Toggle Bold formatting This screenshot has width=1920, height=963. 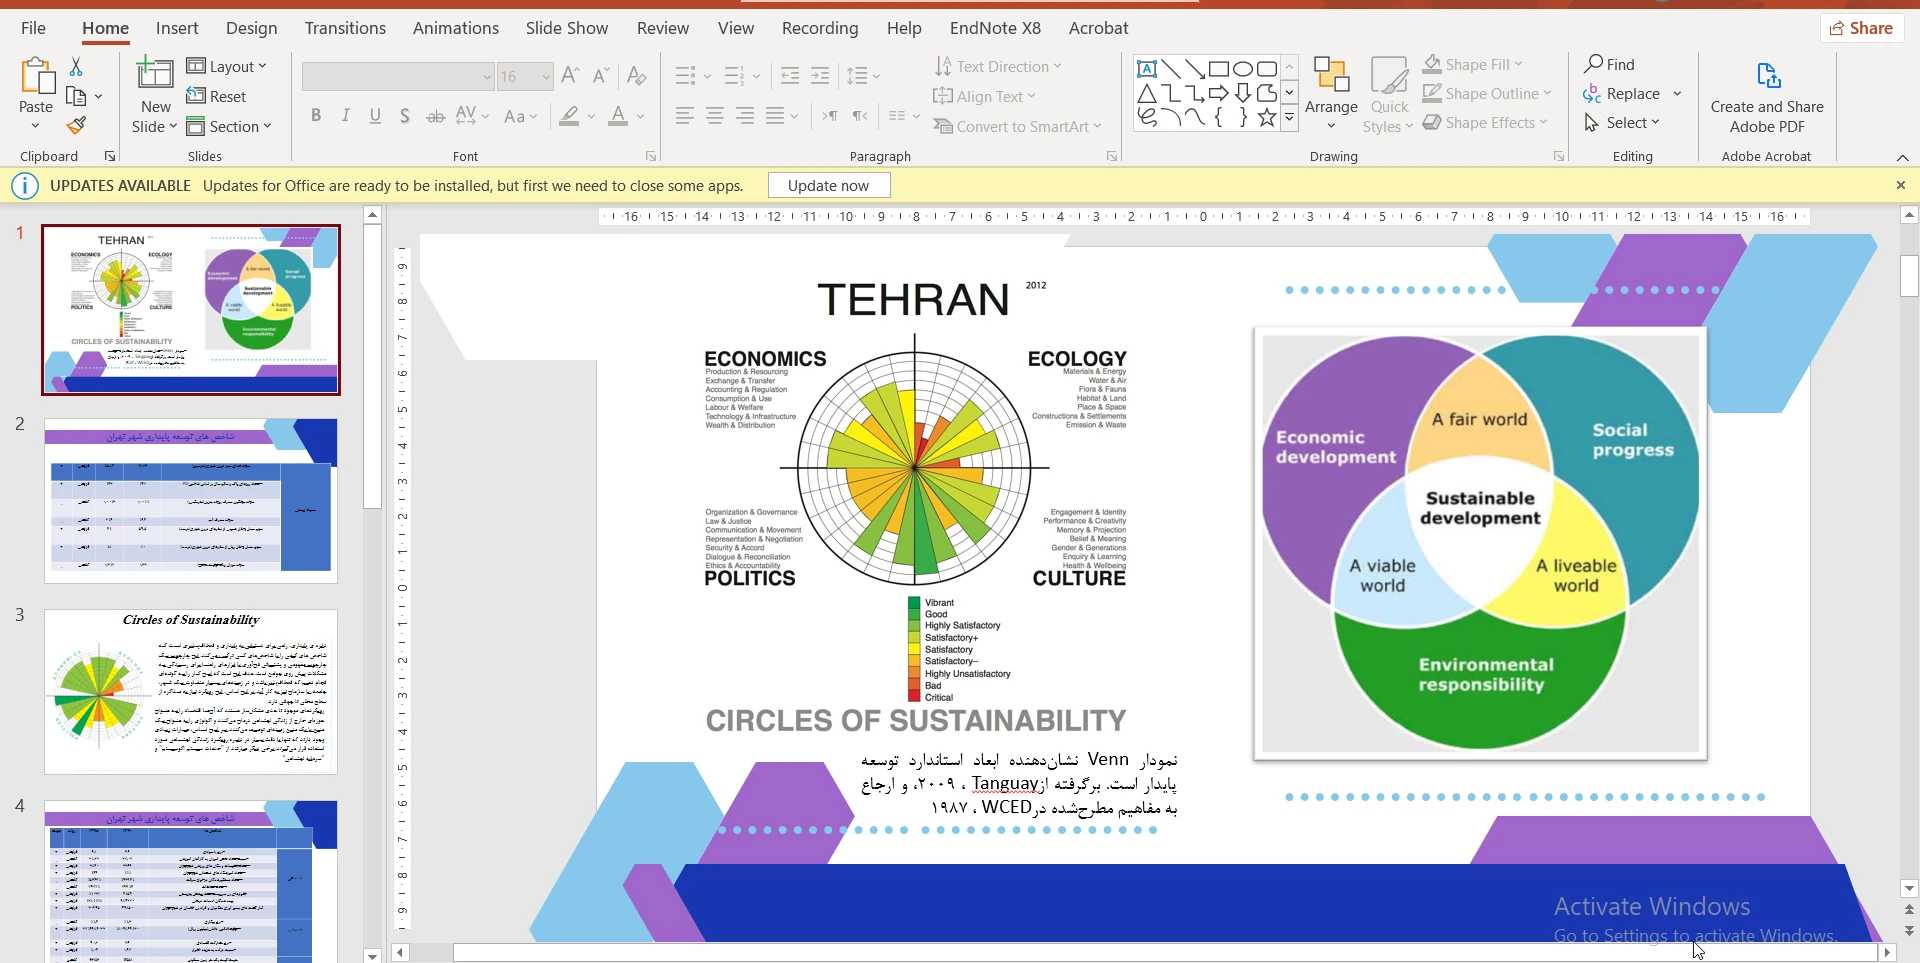[x=316, y=116]
